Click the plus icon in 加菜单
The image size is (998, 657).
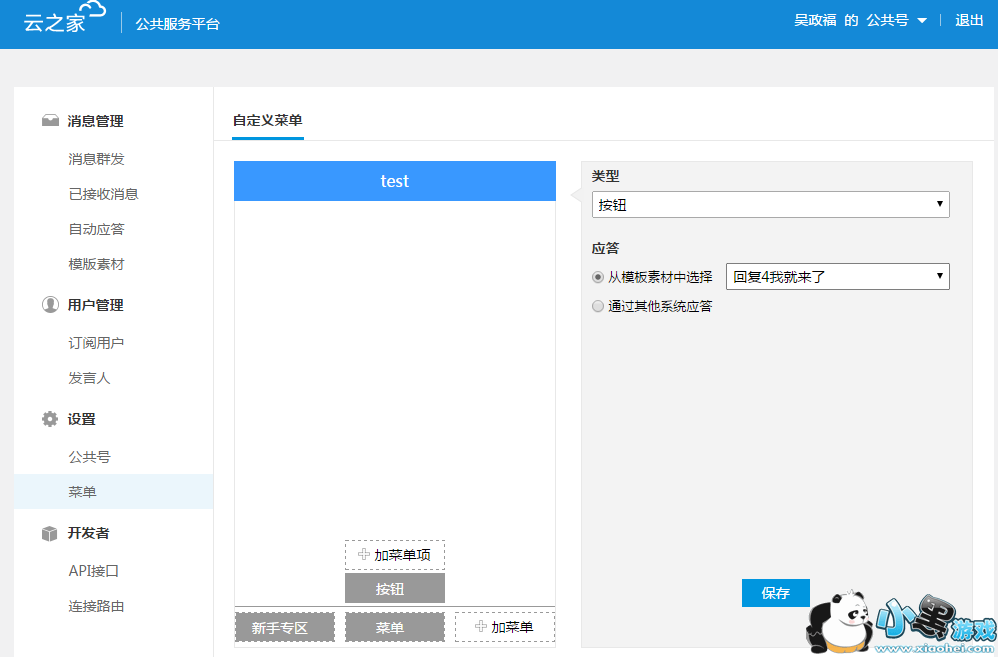481,627
